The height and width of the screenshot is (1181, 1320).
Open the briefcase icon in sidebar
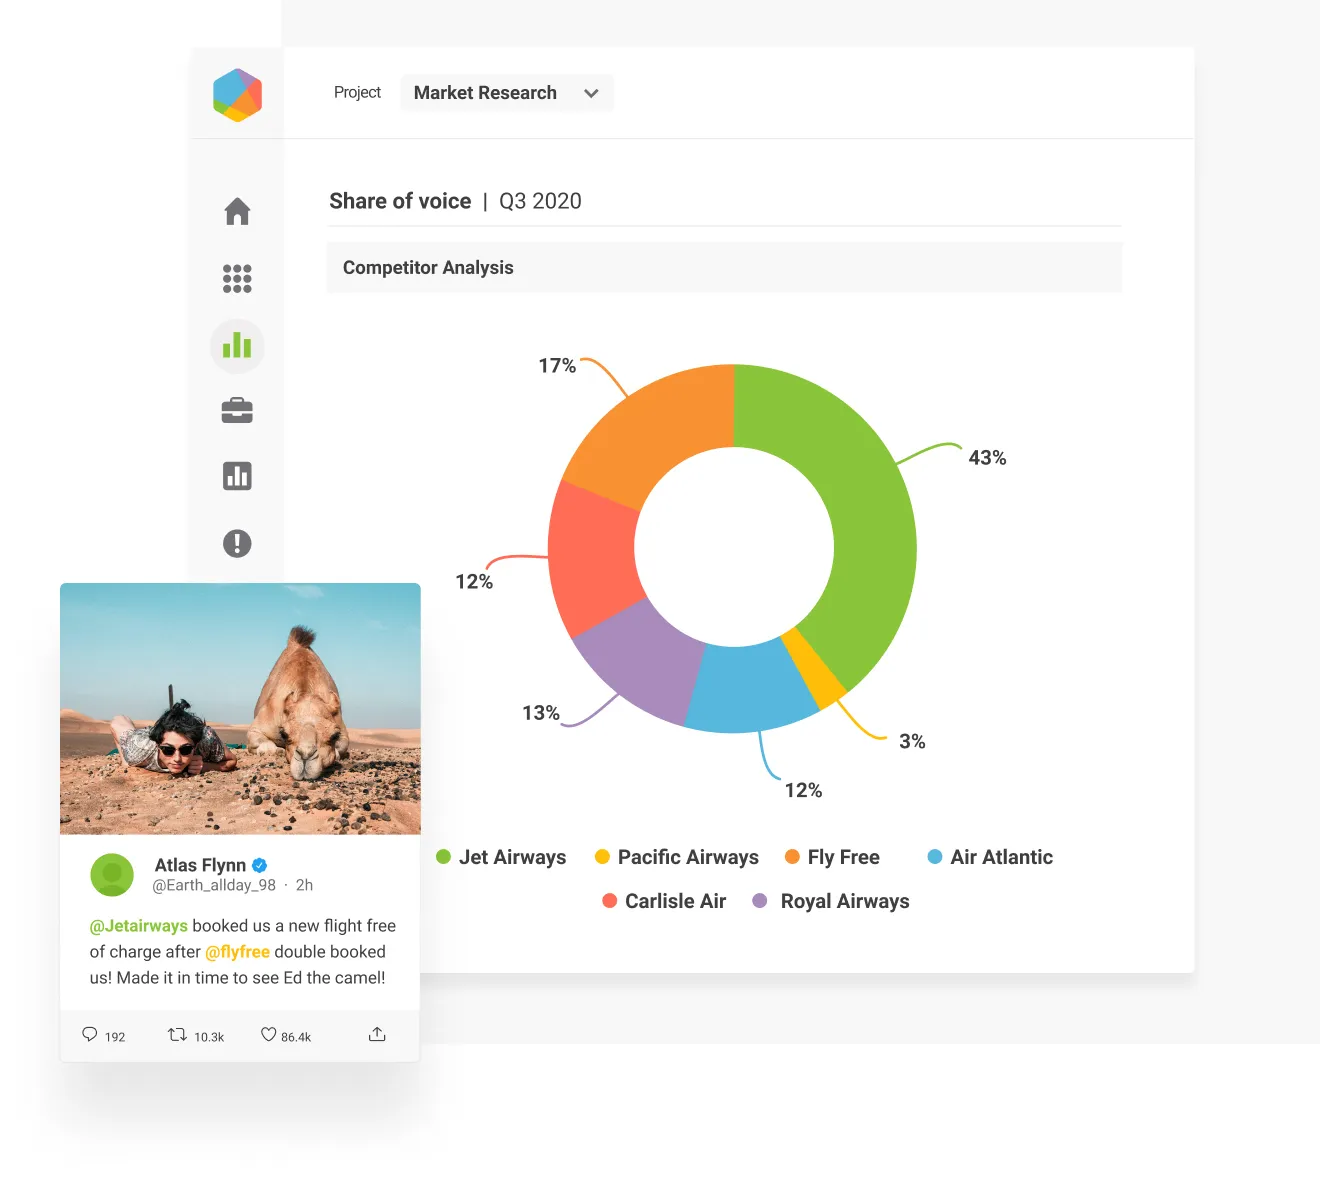coord(237,411)
